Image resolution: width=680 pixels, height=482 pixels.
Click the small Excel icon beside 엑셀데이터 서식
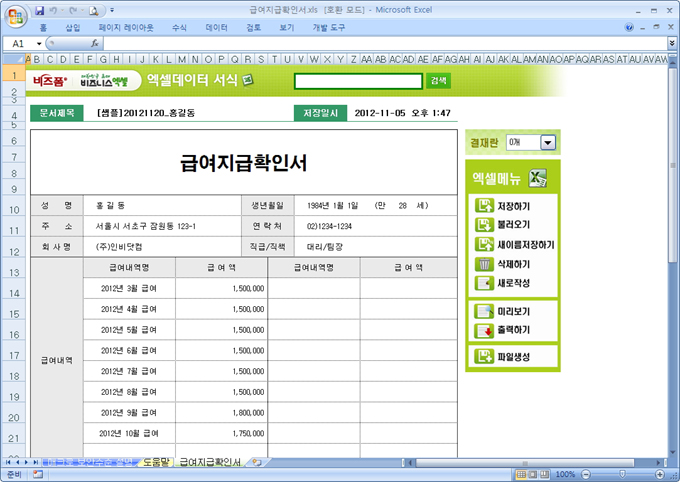pyautogui.click(x=247, y=80)
